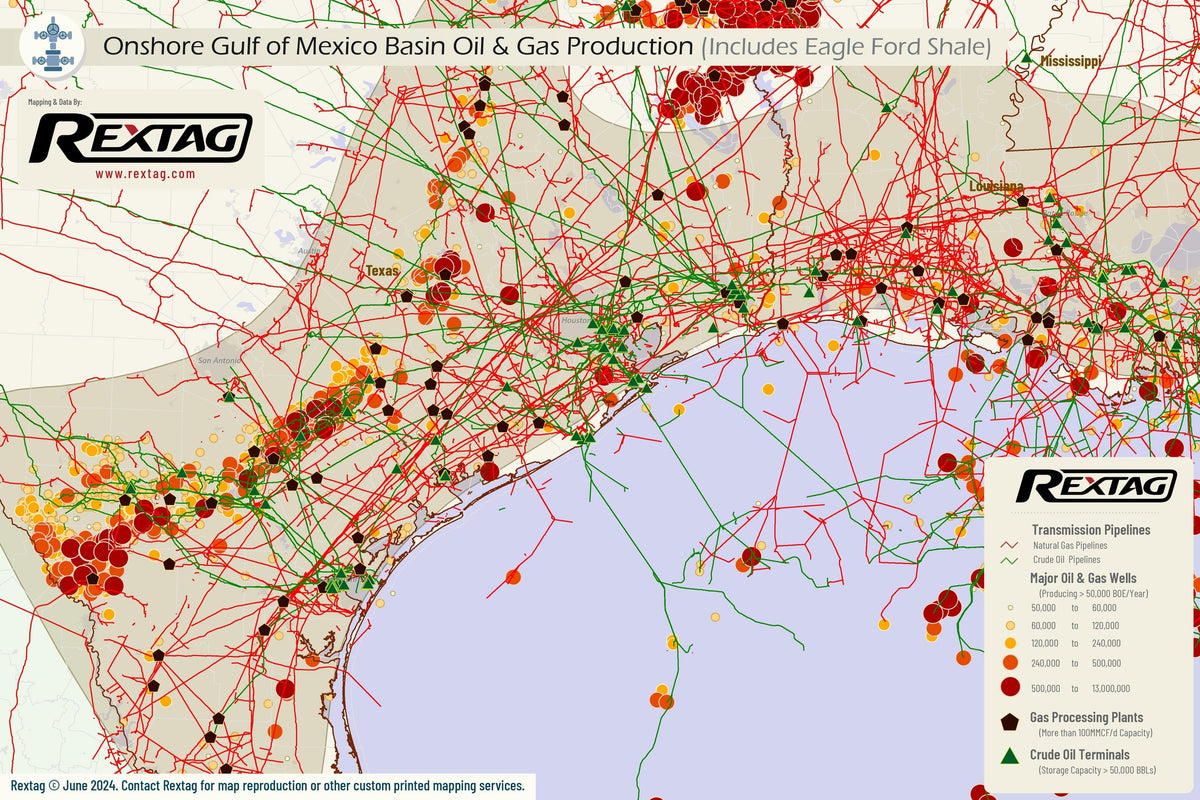Click the '(Storage Capacity > 50,000 BBLs)' note
This screenshot has width=1200, height=800.
1097,771
